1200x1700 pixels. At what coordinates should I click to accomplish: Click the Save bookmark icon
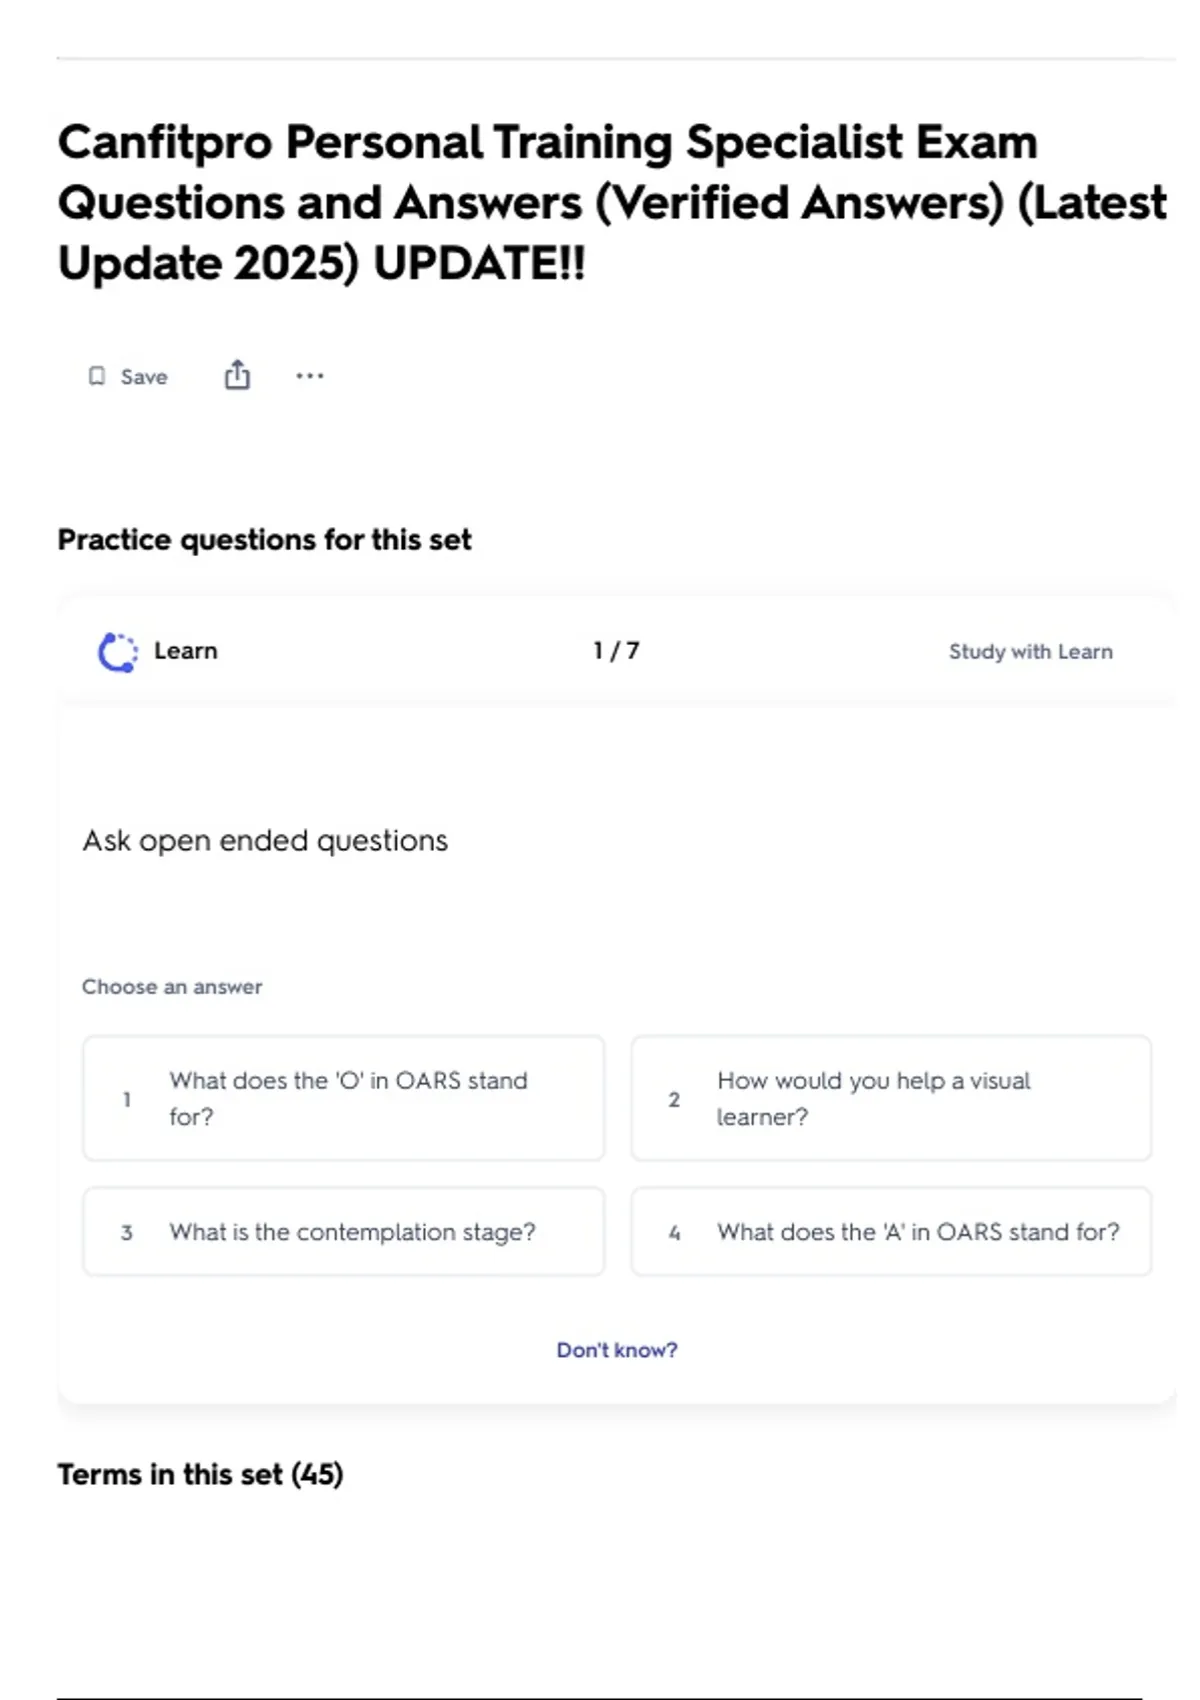click(97, 376)
